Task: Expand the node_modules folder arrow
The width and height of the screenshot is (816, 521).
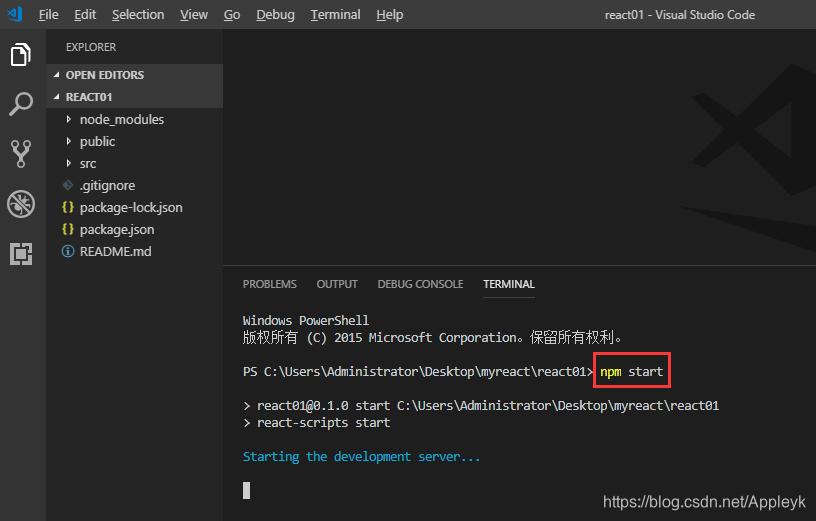Action: [69, 119]
